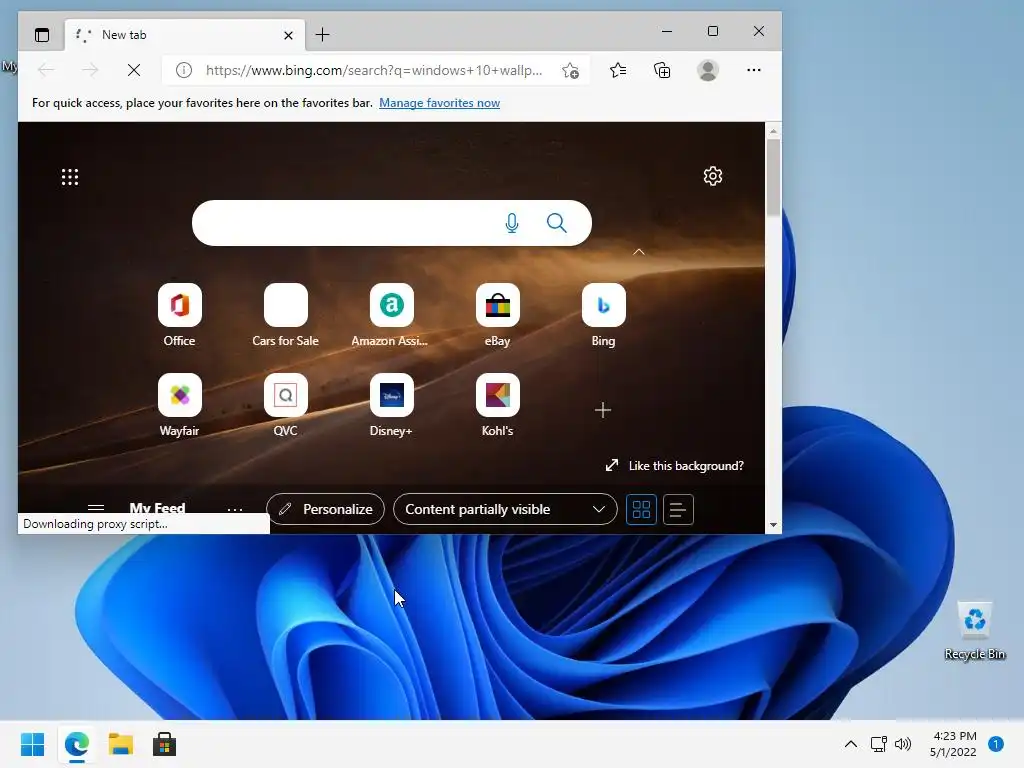Close the New tab tab
Image resolution: width=1024 pixels, height=768 pixels.
[288, 35]
